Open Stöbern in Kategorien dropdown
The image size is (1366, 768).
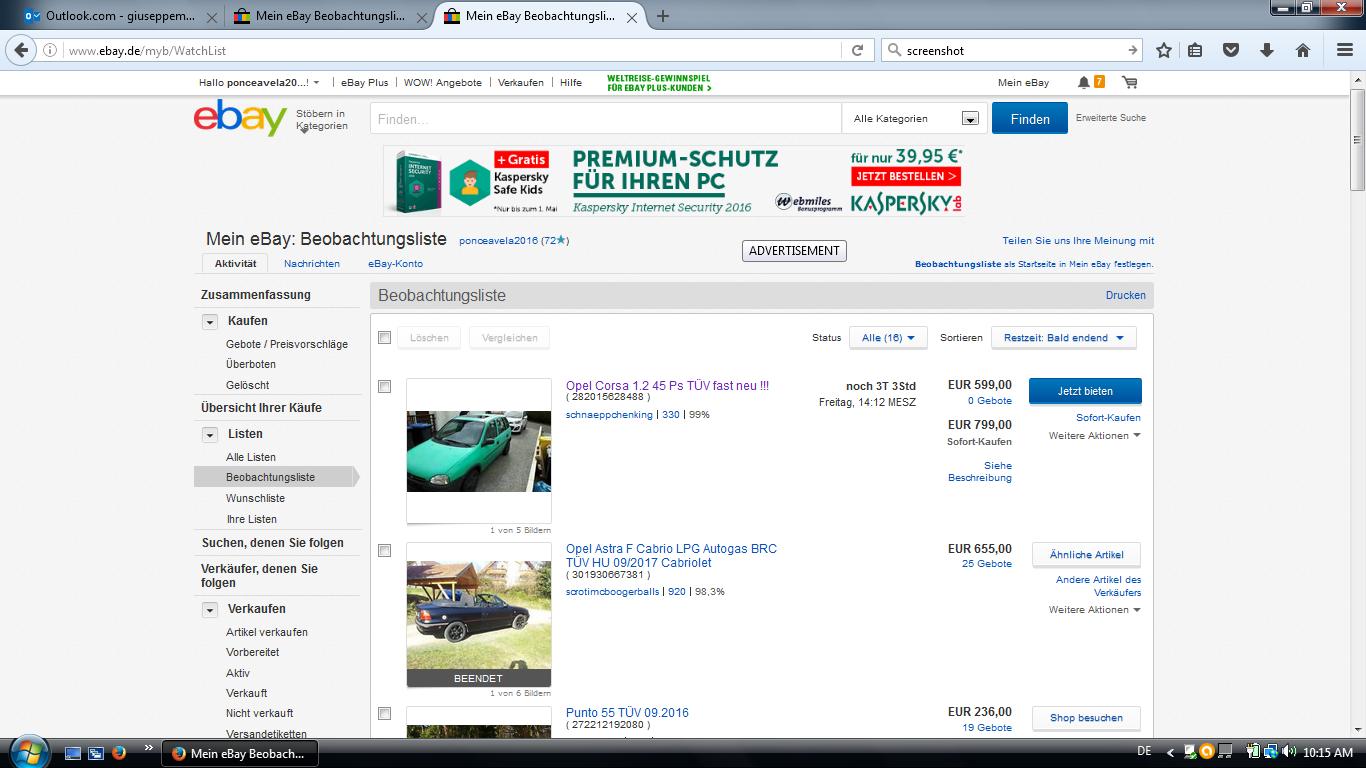pos(320,120)
